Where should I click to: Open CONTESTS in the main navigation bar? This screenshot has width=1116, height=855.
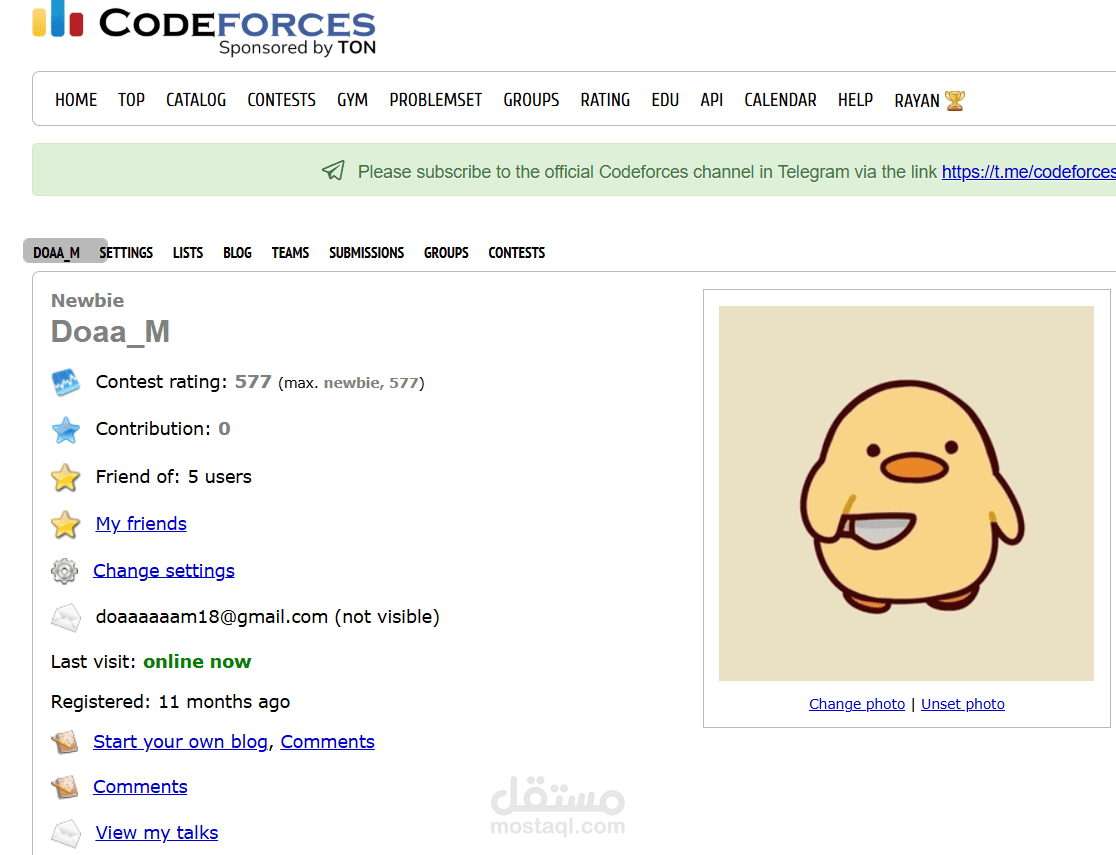(x=281, y=100)
